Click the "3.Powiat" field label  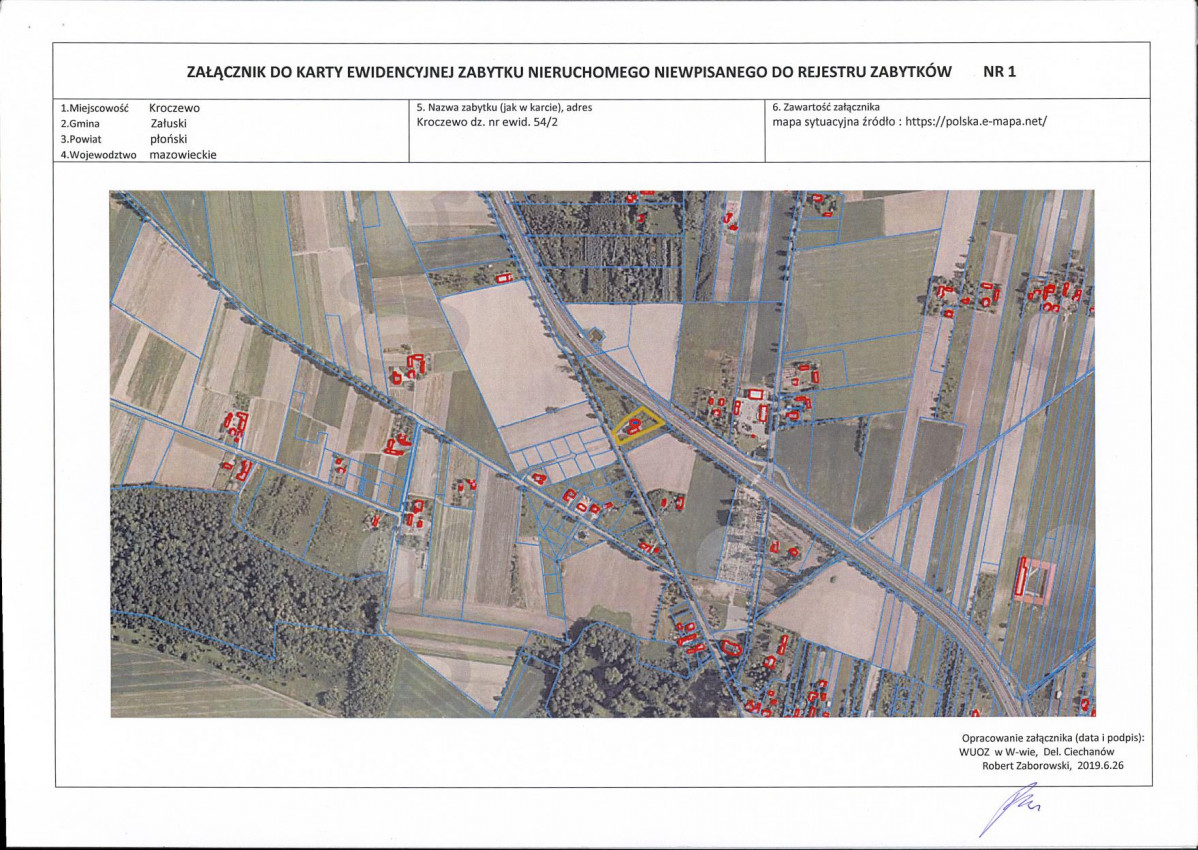81,140
